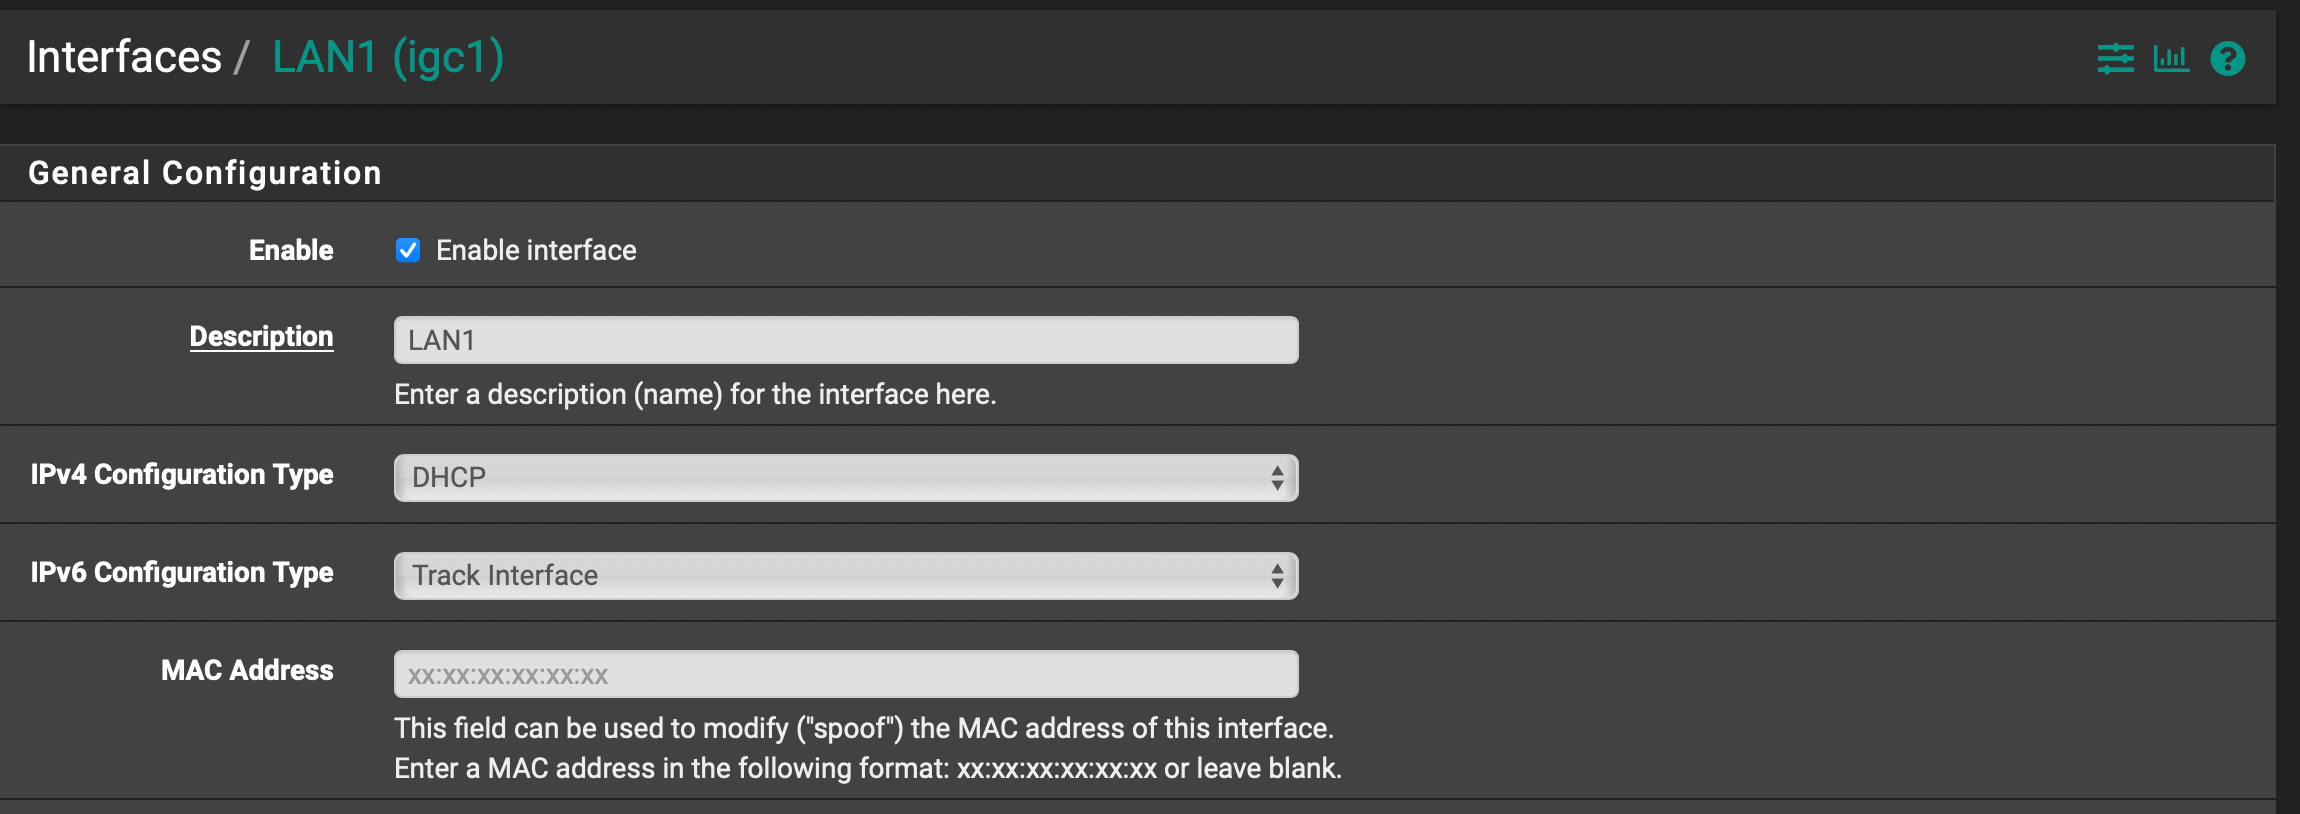
Task: Open related status bar-chart icon
Action: (x=2171, y=59)
